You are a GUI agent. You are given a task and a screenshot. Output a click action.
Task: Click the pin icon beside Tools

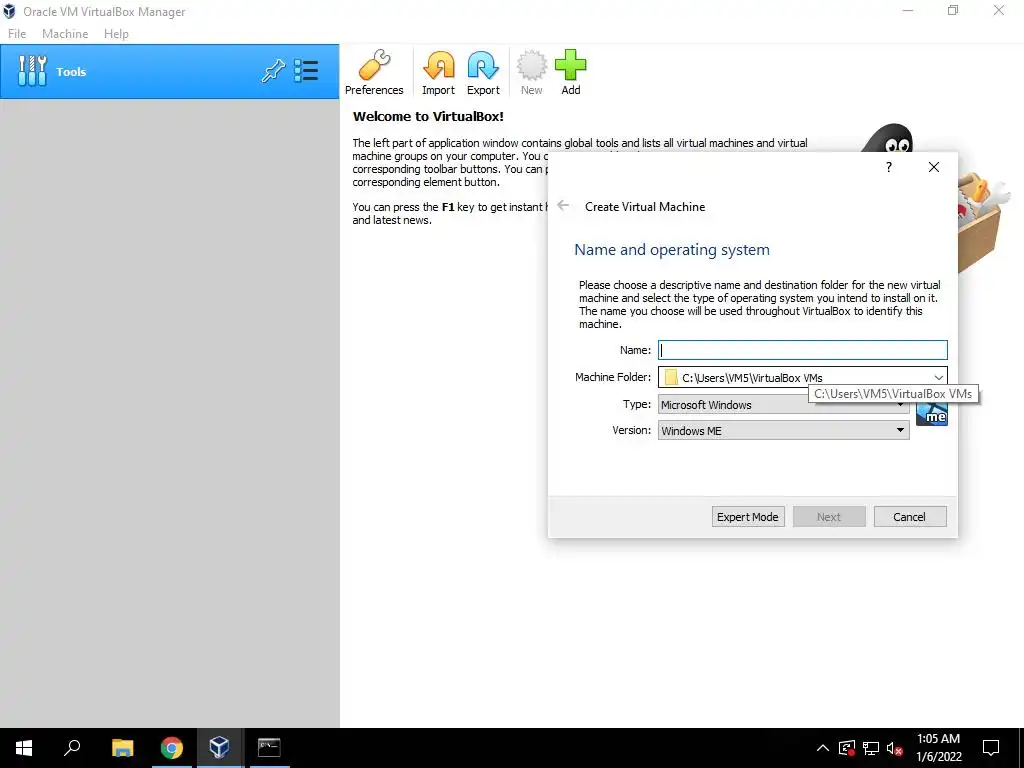(x=273, y=71)
